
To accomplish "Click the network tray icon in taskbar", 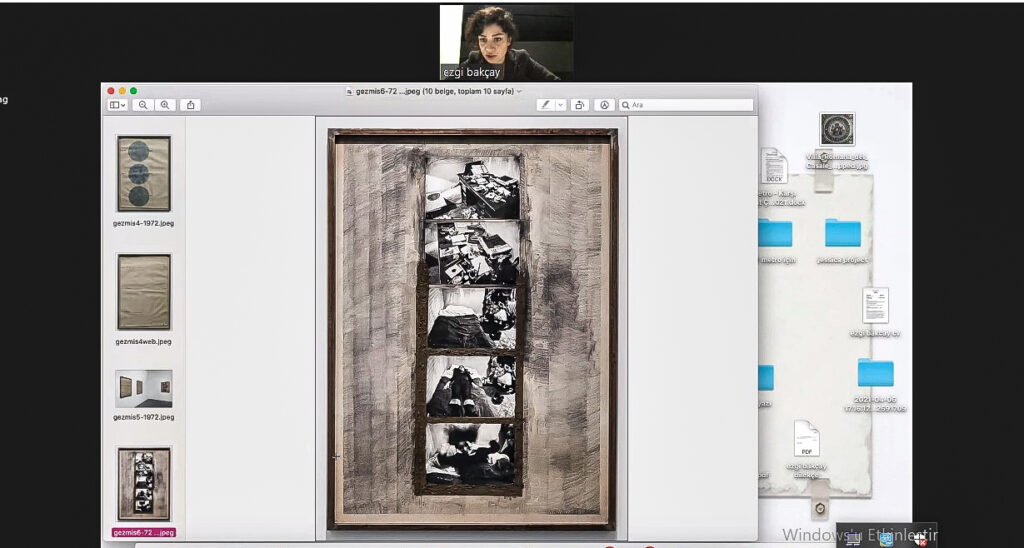I will [854, 540].
